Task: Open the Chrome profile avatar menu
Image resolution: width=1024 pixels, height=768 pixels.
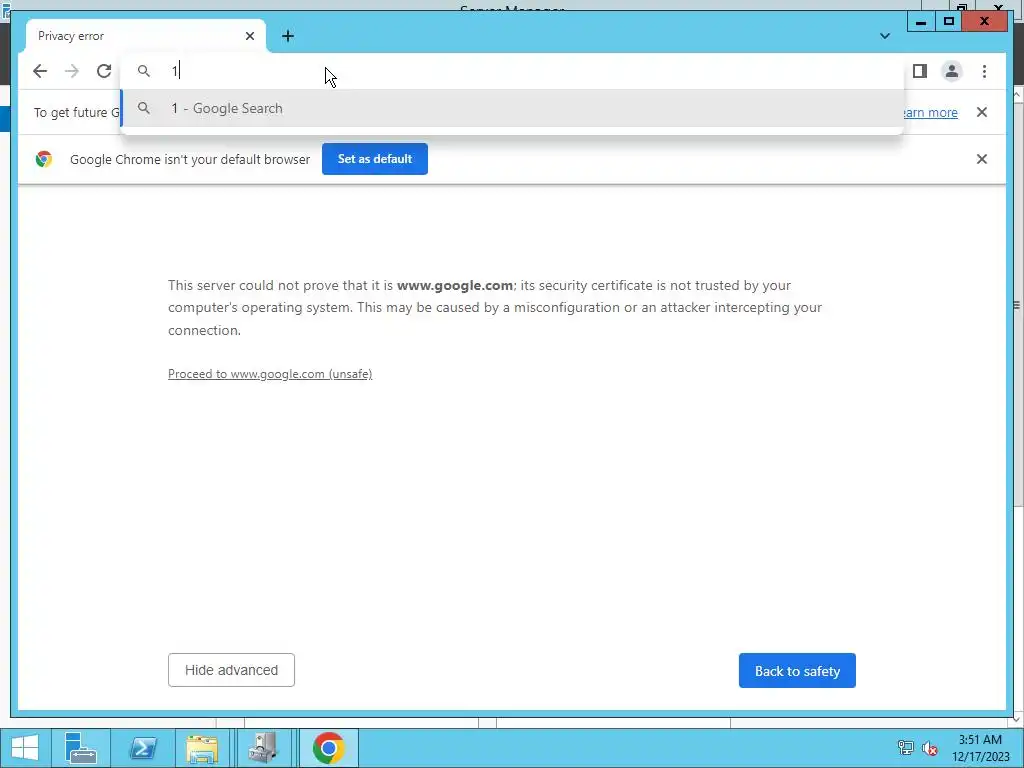Action: (952, 71)
